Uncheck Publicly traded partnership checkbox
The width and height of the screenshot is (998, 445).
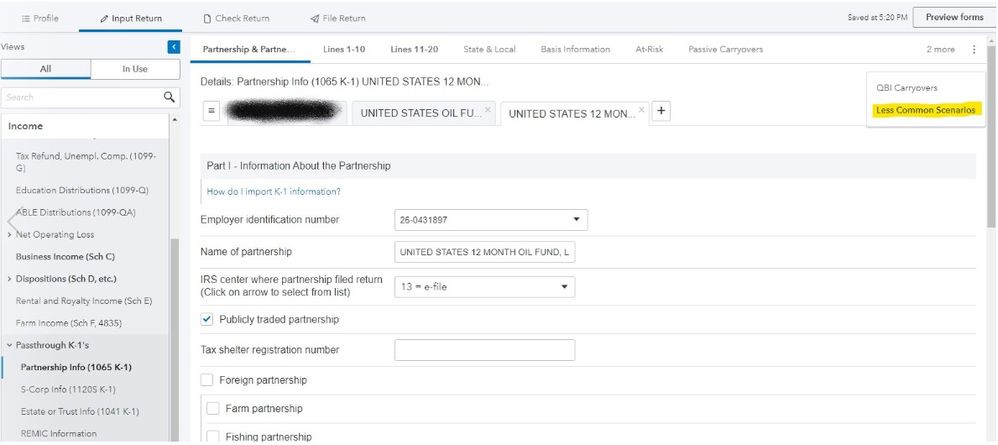coord(207,319)
